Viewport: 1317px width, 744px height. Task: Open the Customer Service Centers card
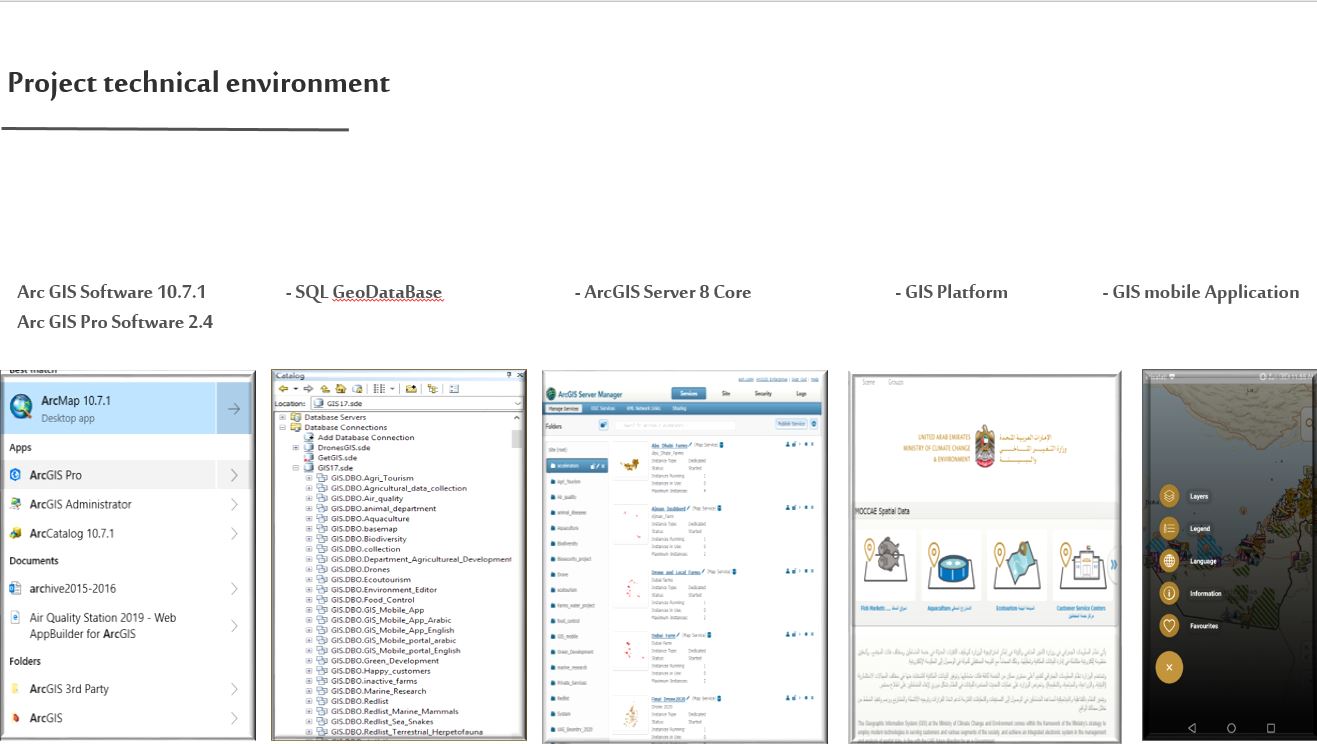coord(1080,572)
